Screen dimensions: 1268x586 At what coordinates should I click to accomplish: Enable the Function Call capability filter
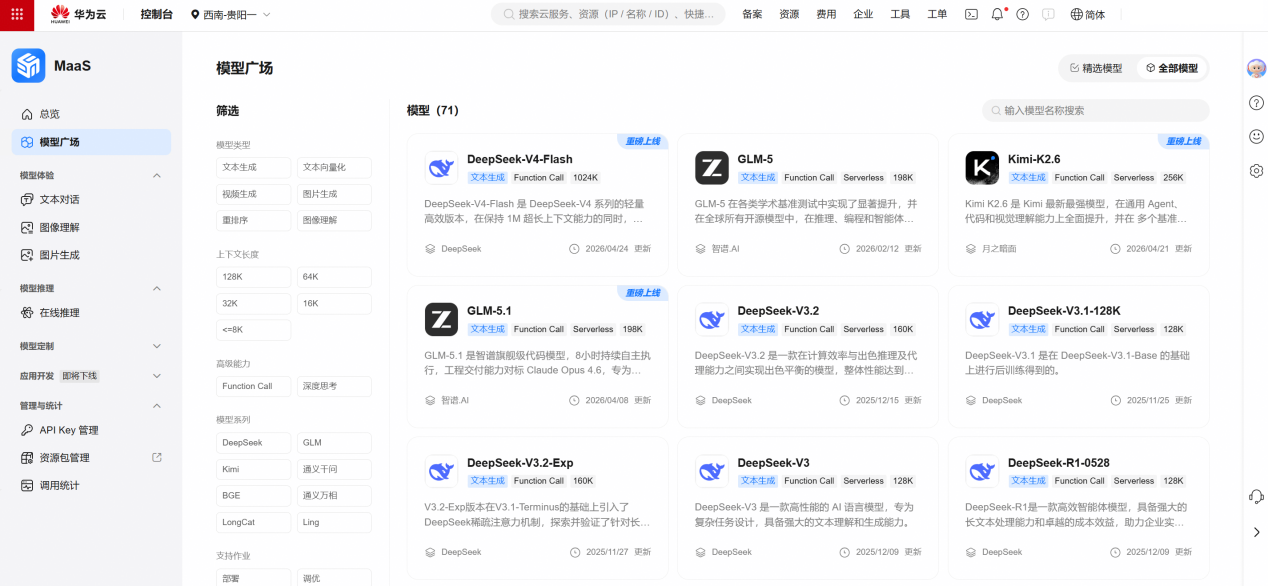[x=253, y=386]
